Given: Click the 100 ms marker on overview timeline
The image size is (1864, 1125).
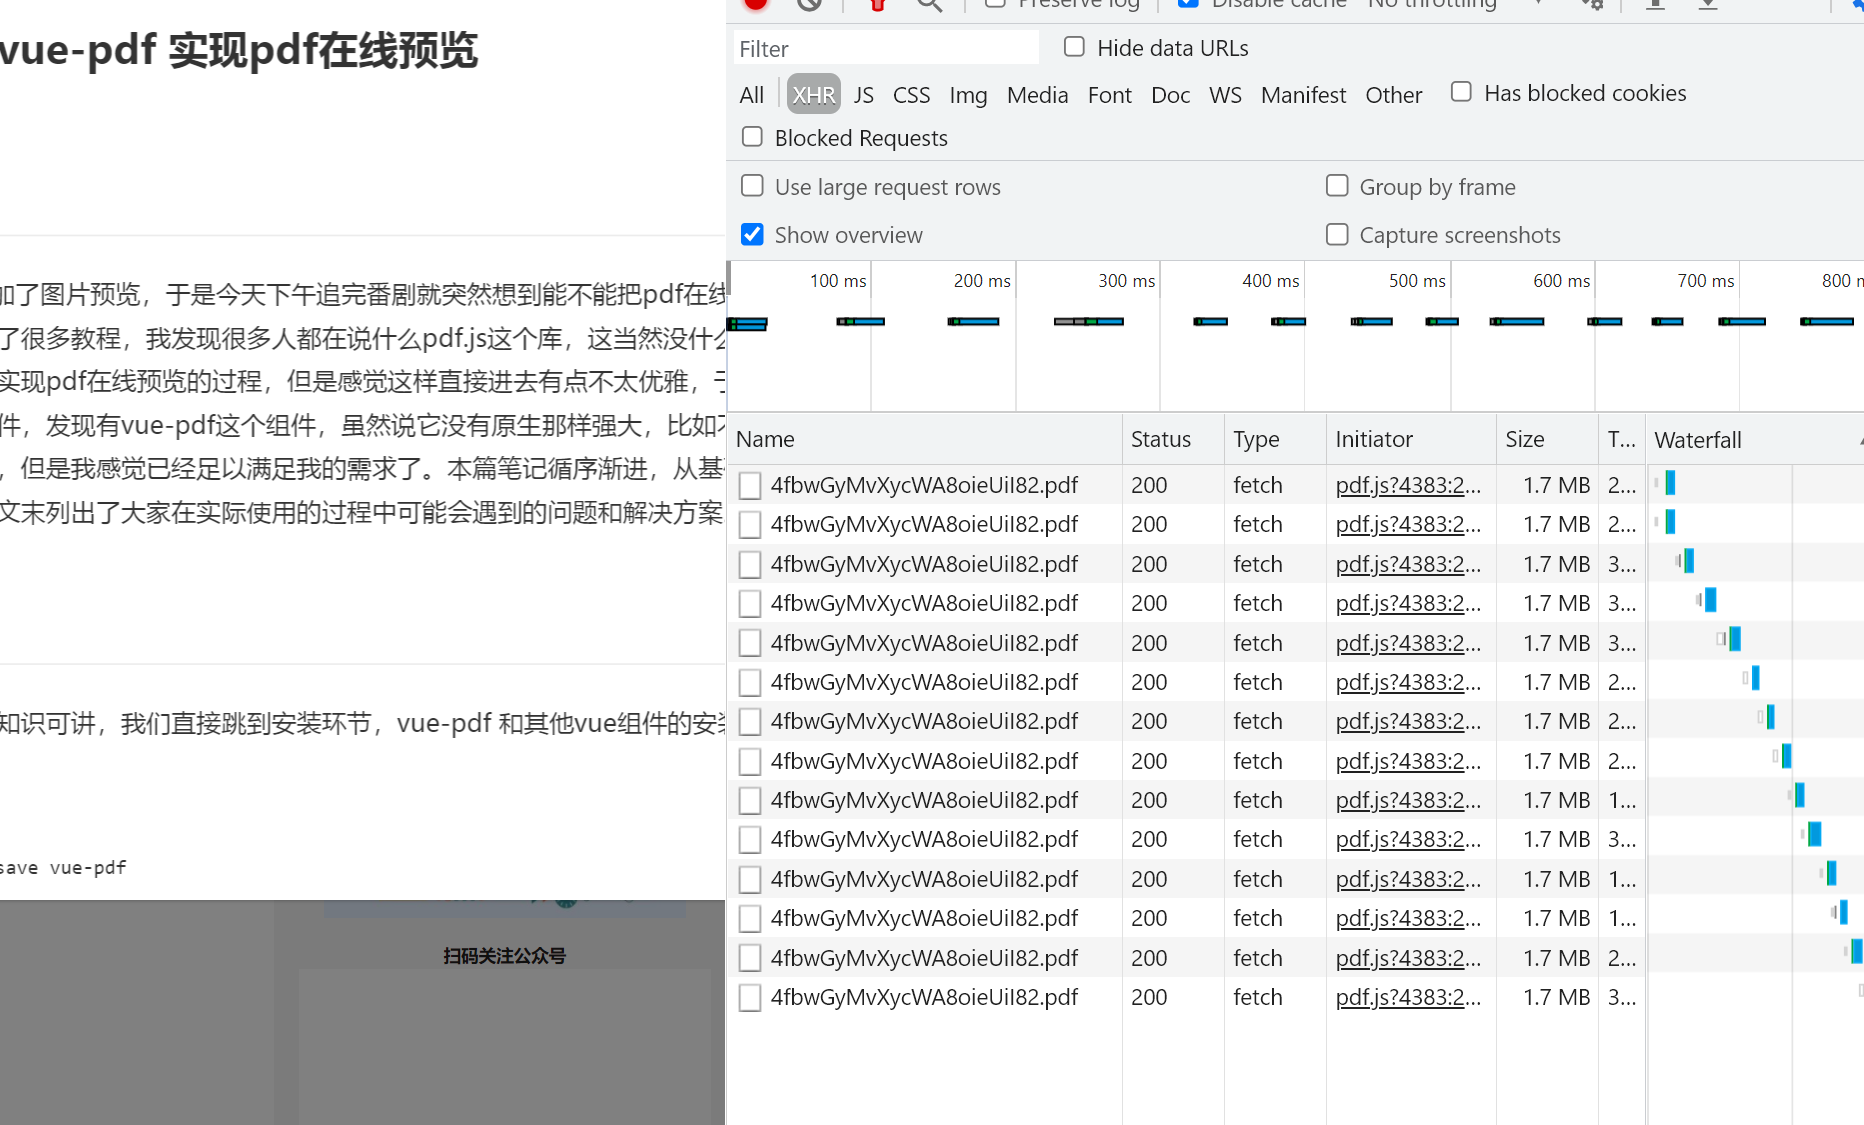Looking at the screenshot, I should 838,281.
